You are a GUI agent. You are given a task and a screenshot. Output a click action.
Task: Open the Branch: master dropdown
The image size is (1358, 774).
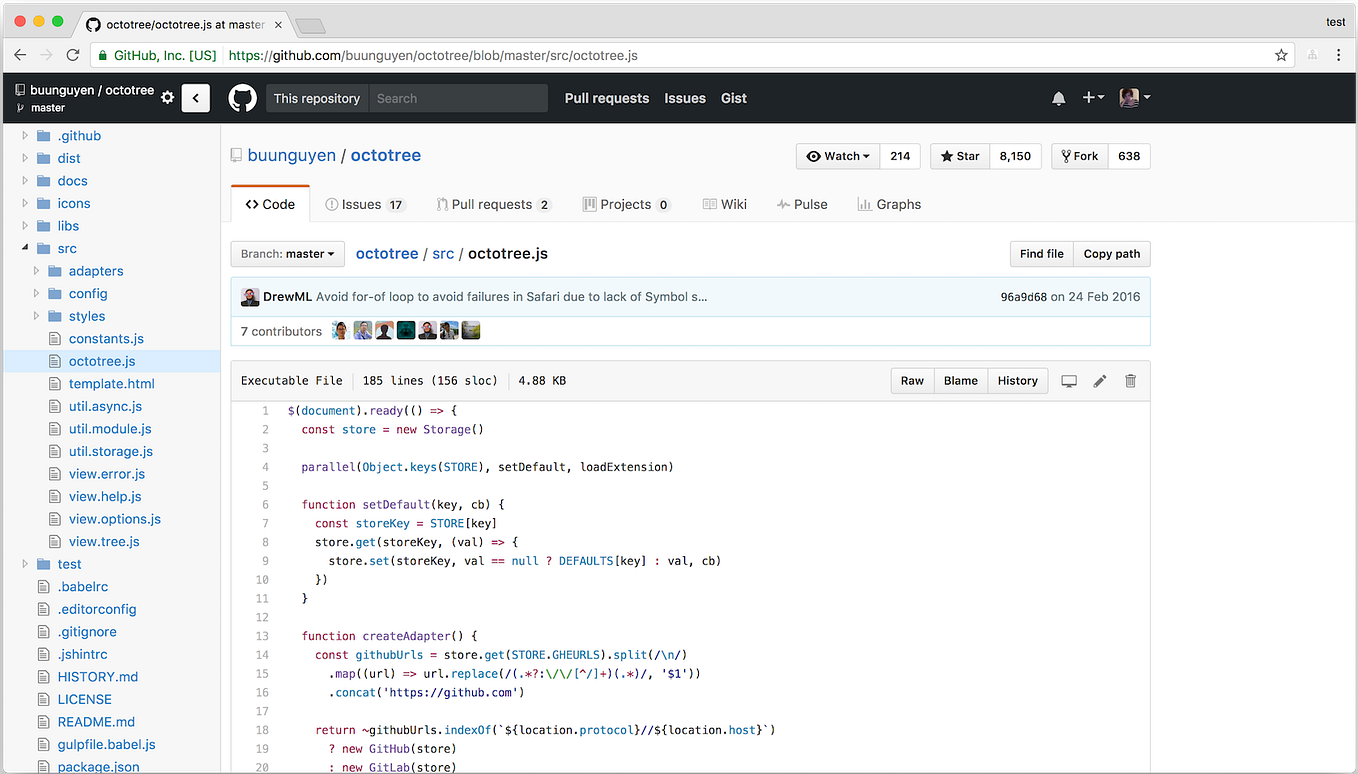pyautogui.click(x=287, y=254)
